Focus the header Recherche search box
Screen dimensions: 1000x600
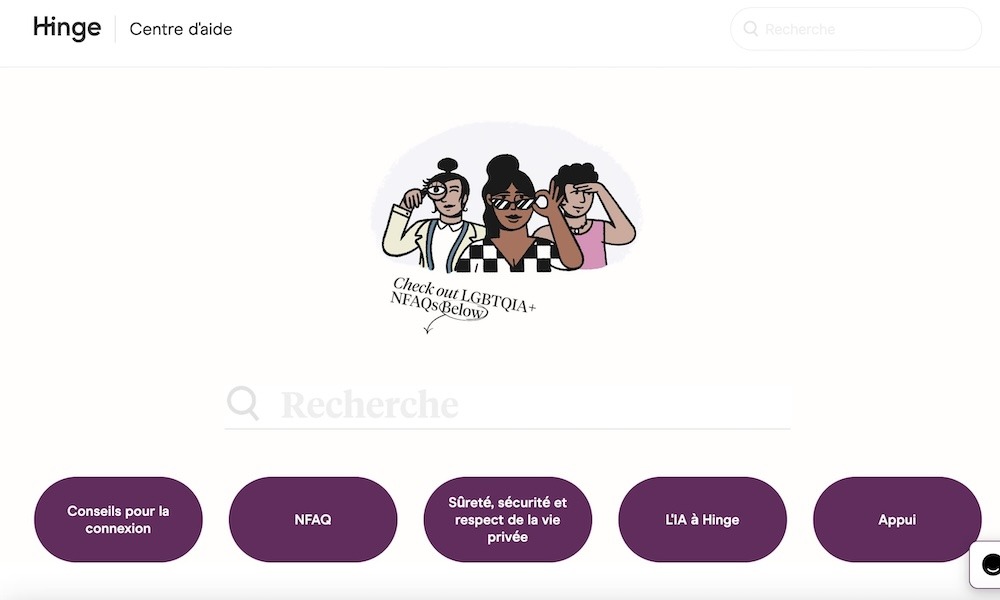855,29
